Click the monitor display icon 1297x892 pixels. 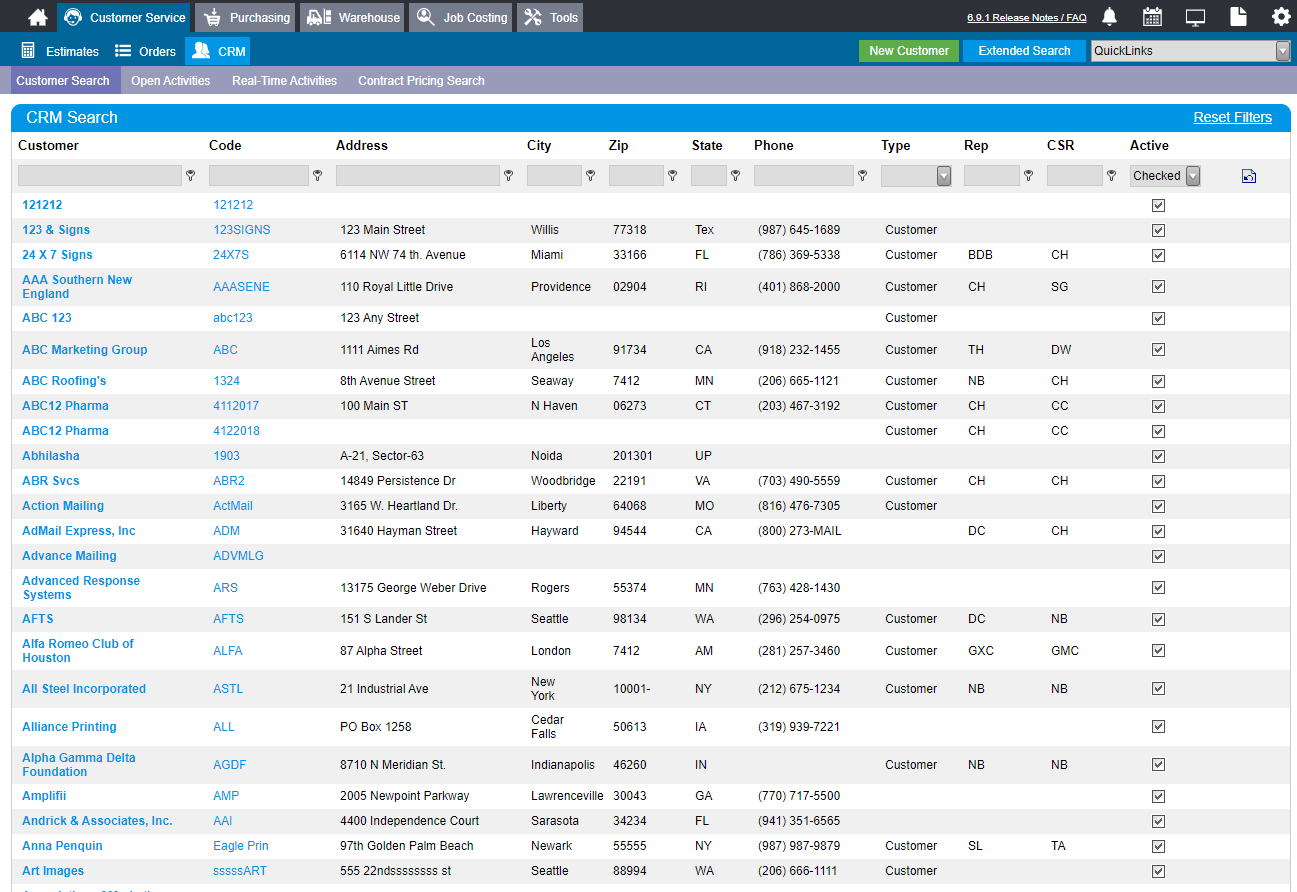[1195, 17]
